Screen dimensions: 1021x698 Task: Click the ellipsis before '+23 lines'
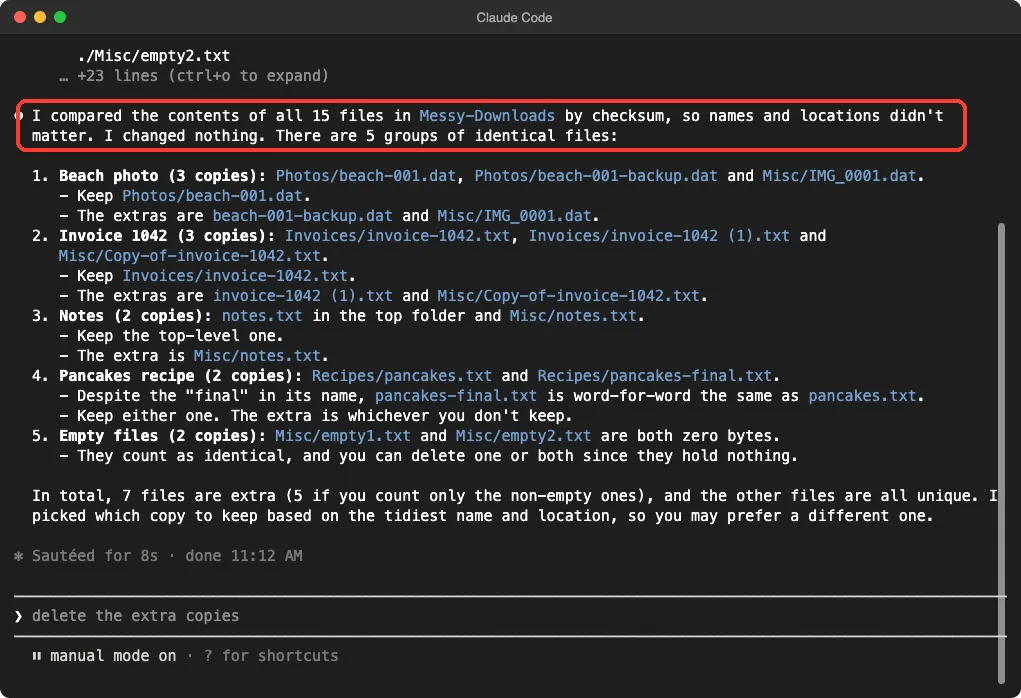pos(63,77)
